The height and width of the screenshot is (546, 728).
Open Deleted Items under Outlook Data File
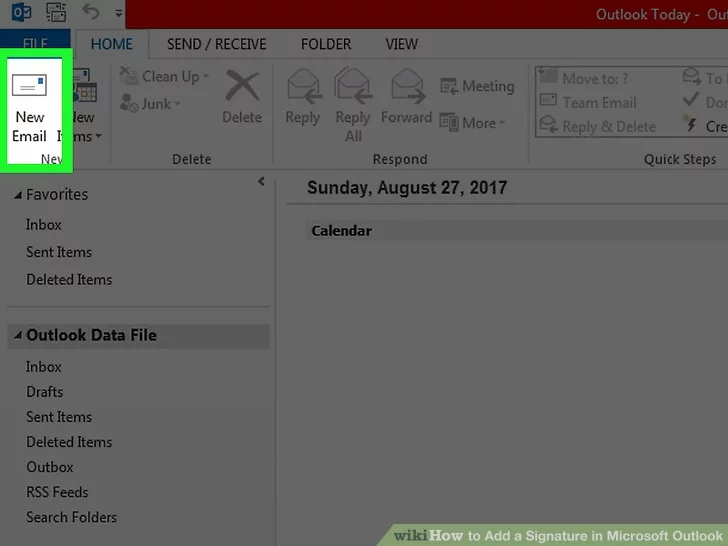pos(69,442)
